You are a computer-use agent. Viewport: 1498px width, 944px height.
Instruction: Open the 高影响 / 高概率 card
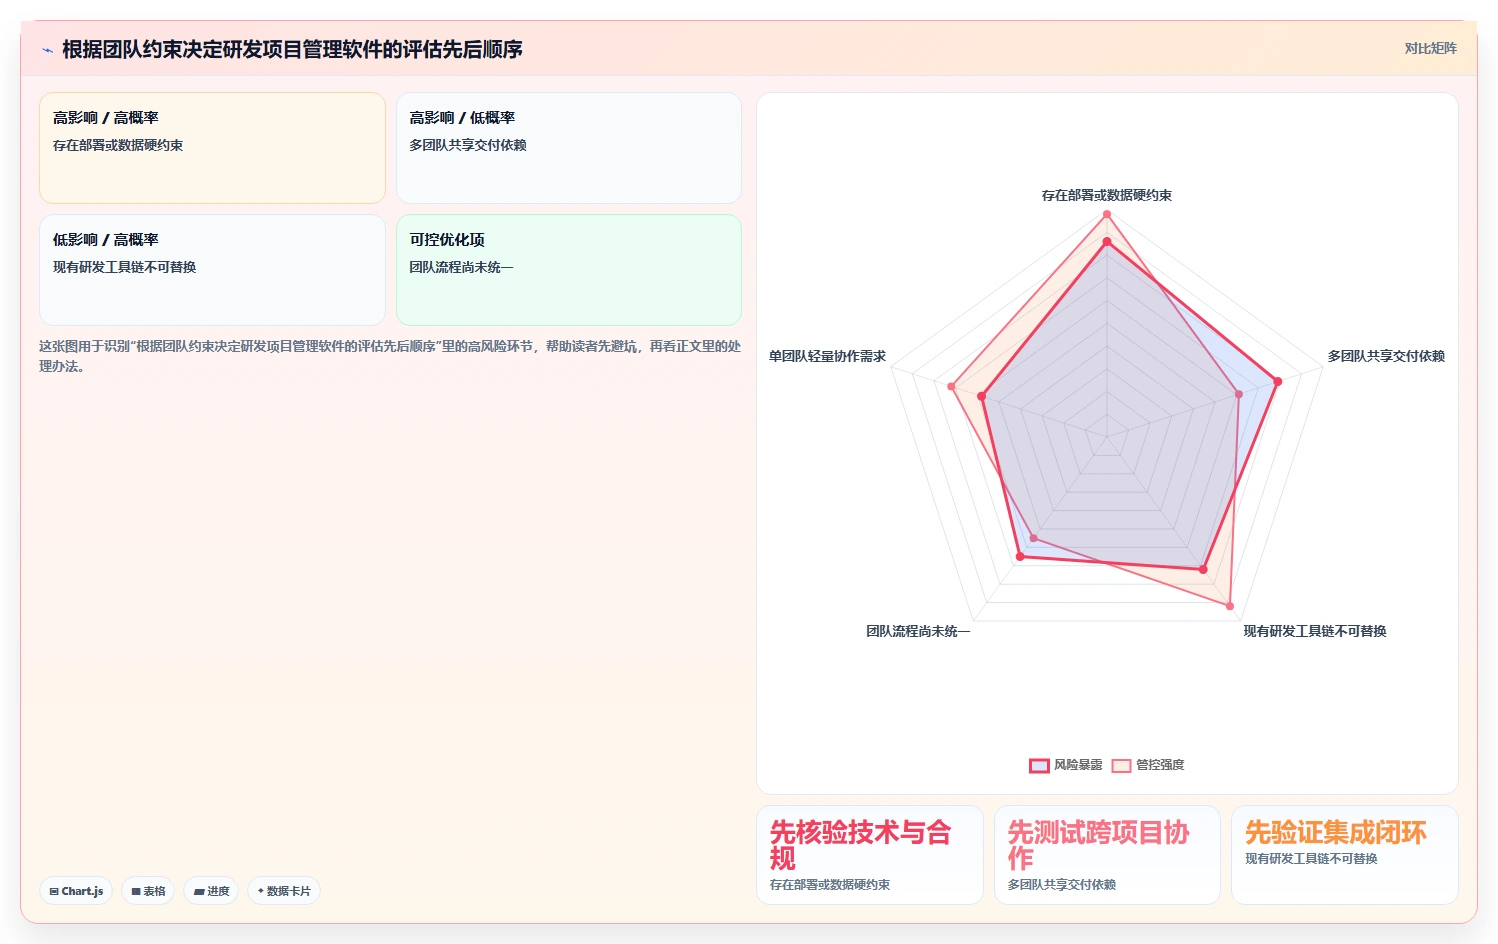(x=212, y=148)
